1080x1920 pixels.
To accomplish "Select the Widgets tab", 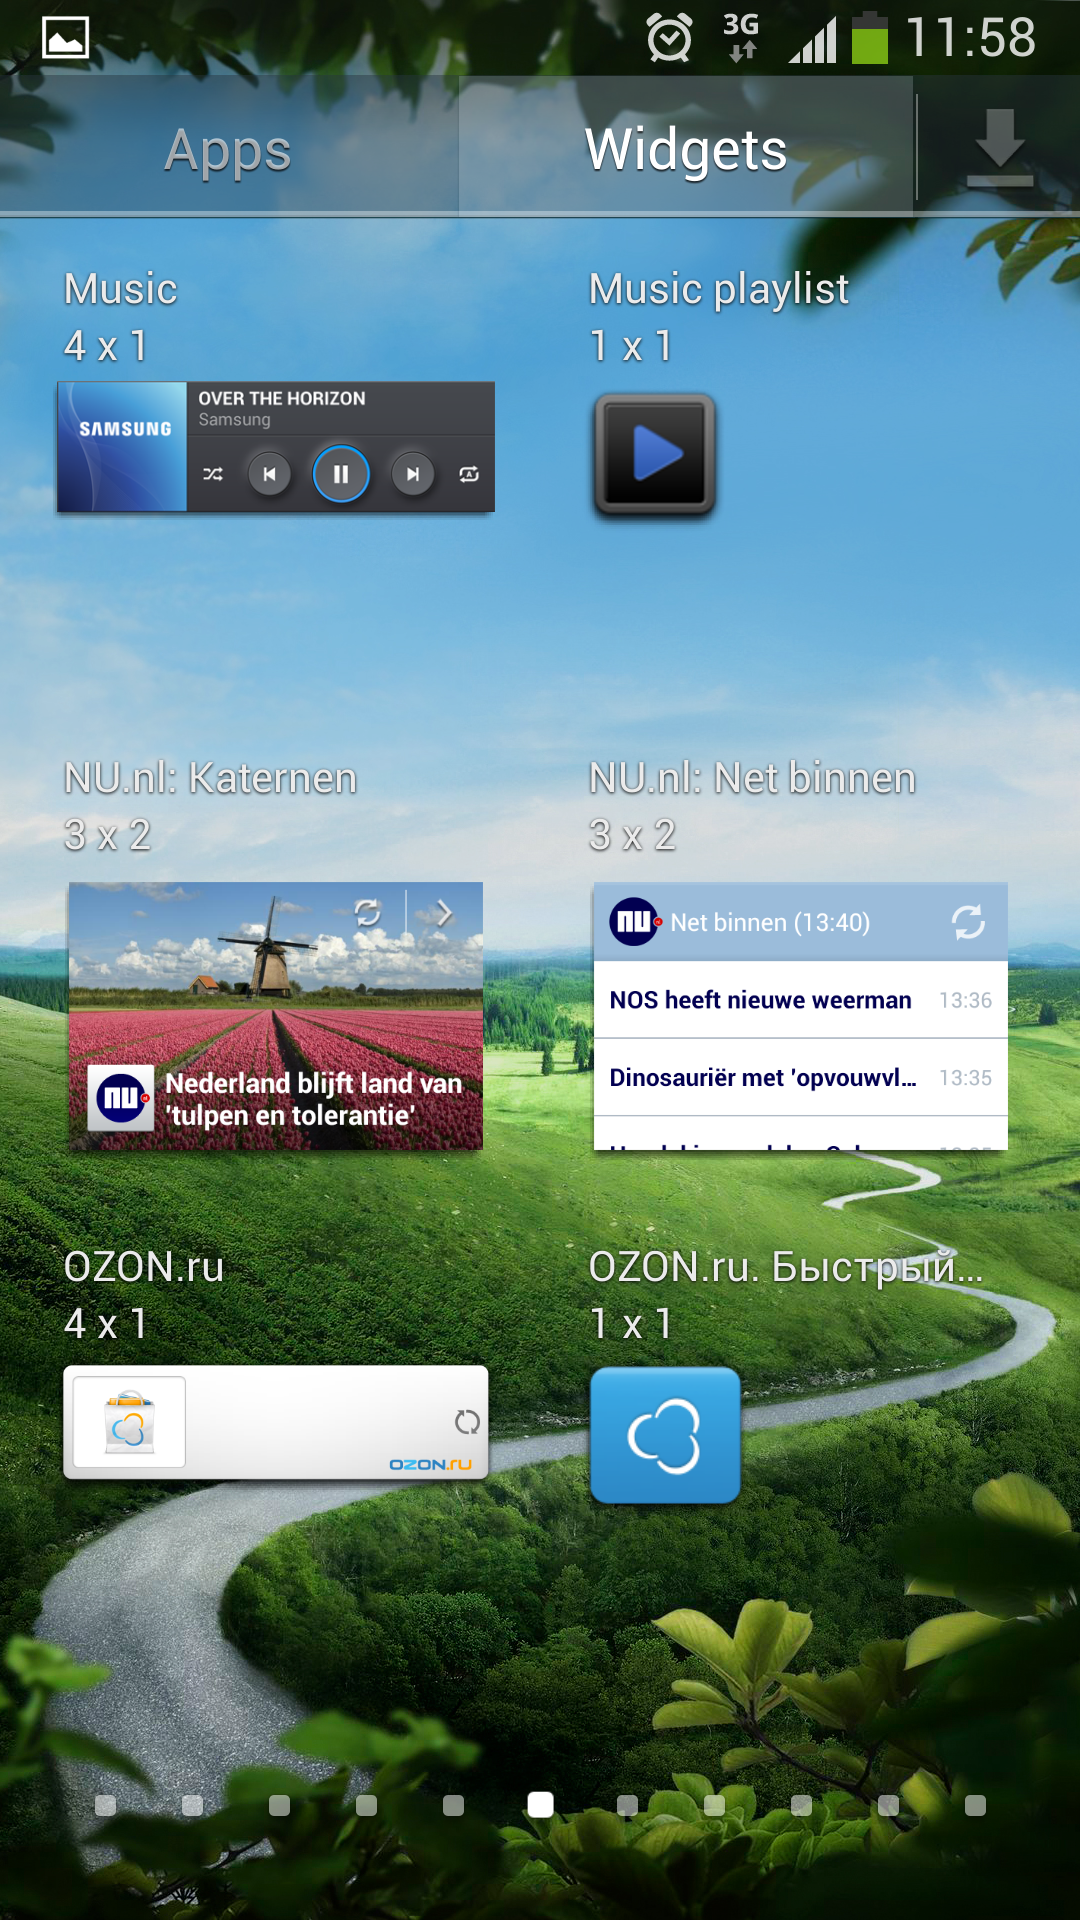I will pyautogui.click(x=686, y=150).
